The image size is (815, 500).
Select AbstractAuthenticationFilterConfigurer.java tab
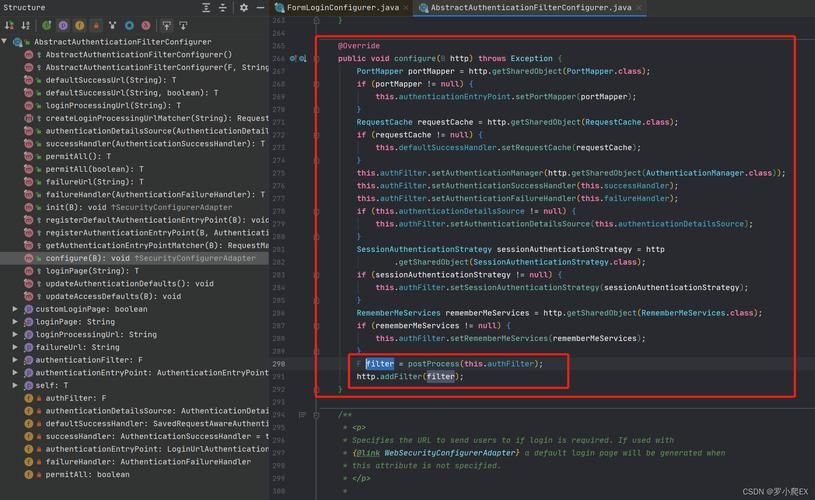pos(531,8)
